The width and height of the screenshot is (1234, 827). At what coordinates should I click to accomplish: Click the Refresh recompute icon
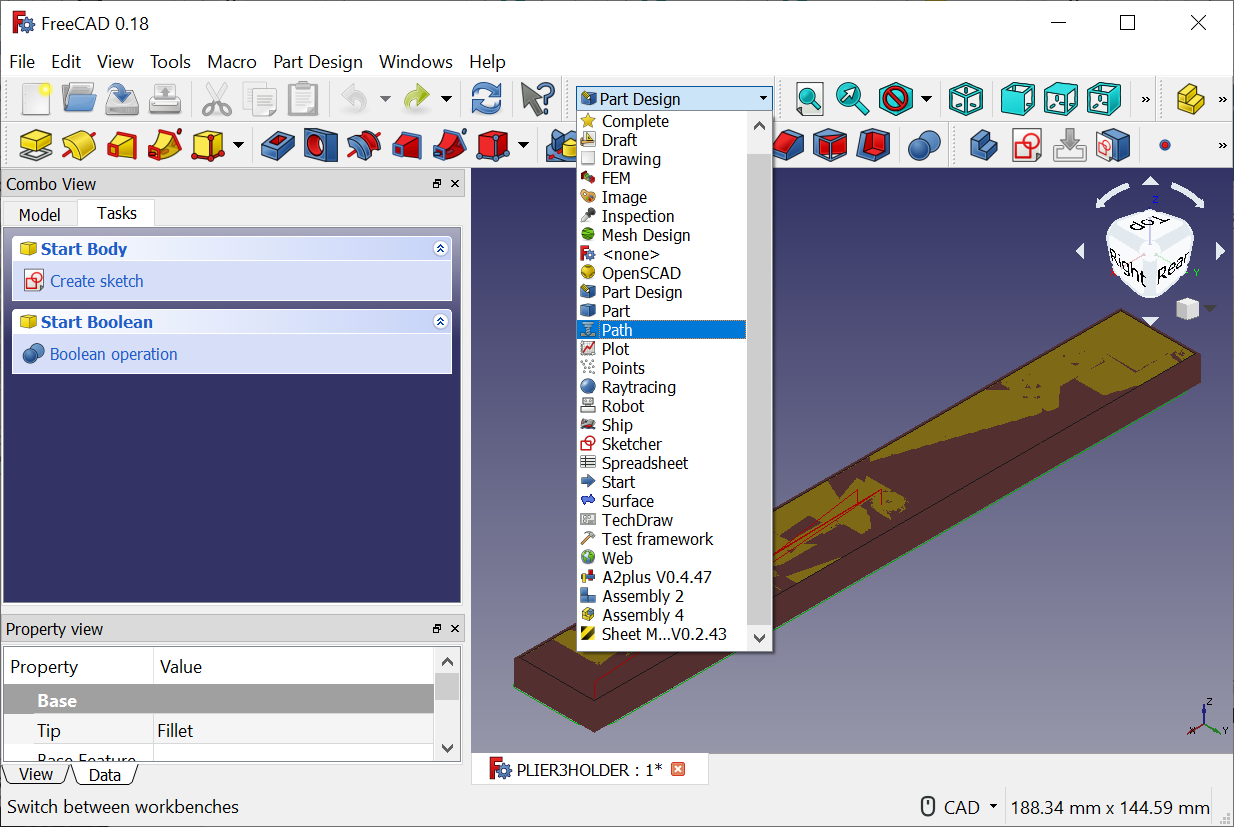[x=486, y=99]
